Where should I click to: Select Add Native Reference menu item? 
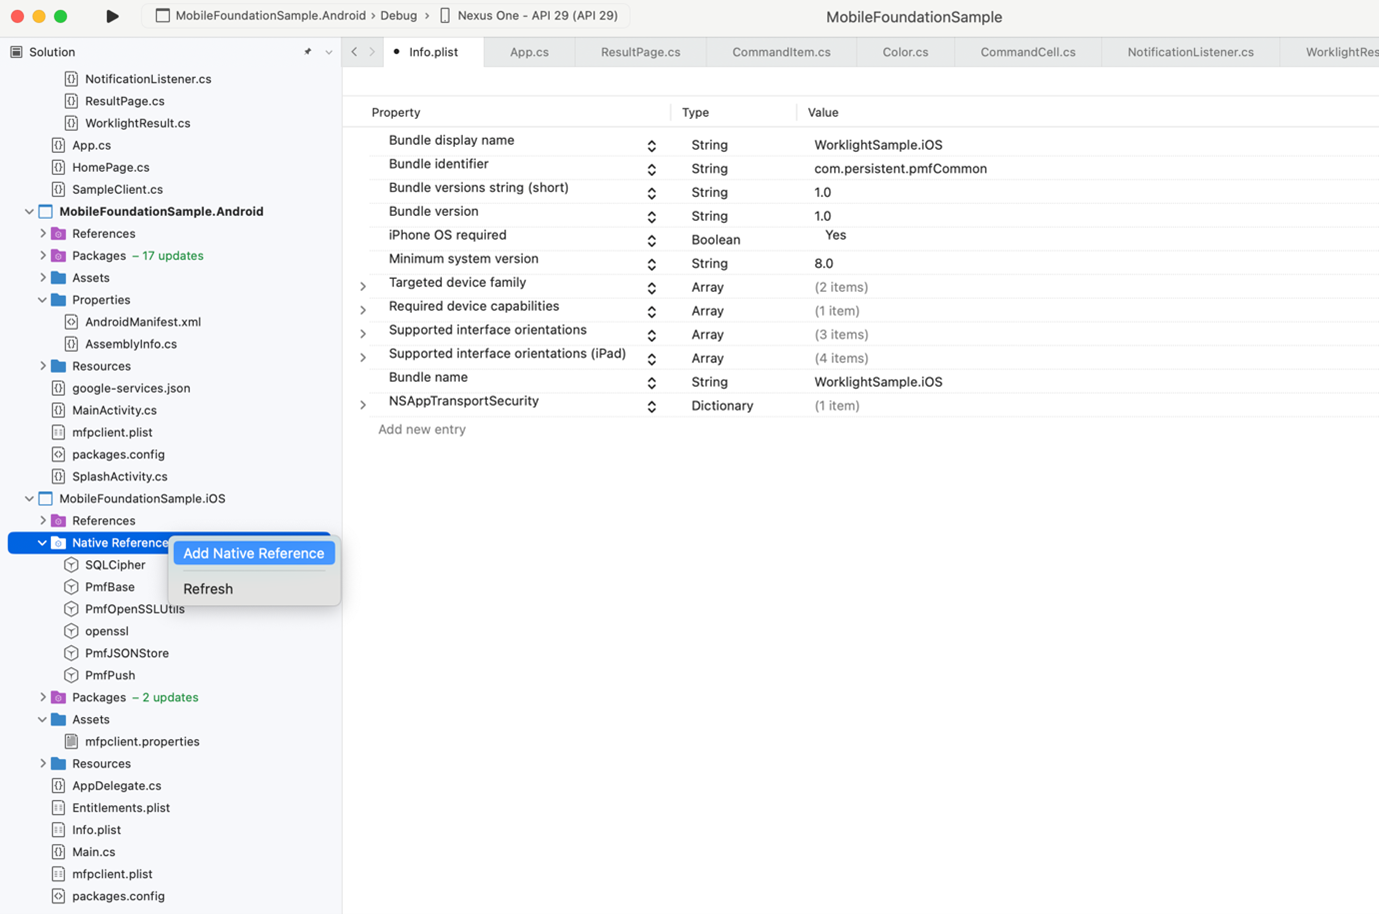253,553
